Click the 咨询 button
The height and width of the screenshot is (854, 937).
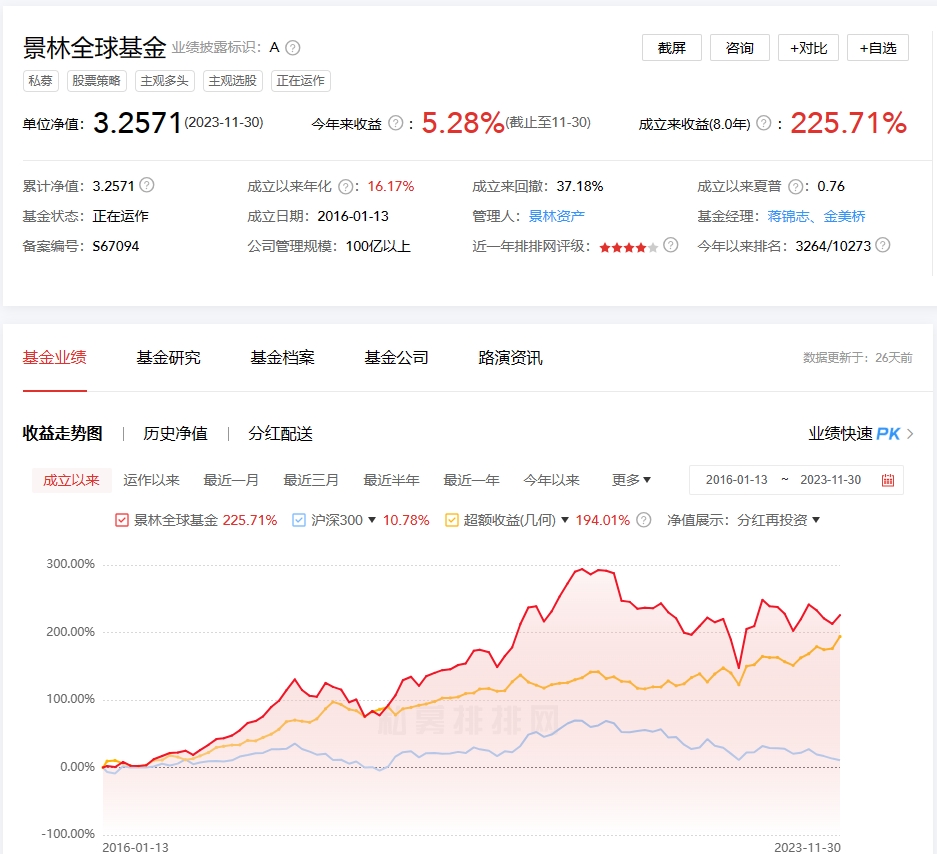click(740, 48)
